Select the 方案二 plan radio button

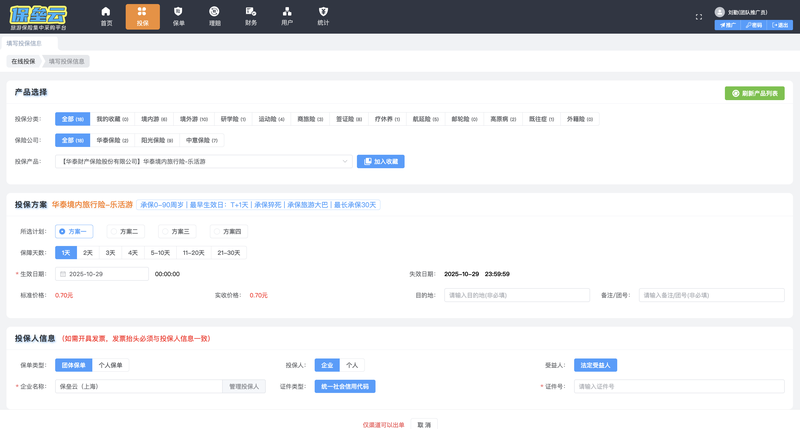coord(123,231)
